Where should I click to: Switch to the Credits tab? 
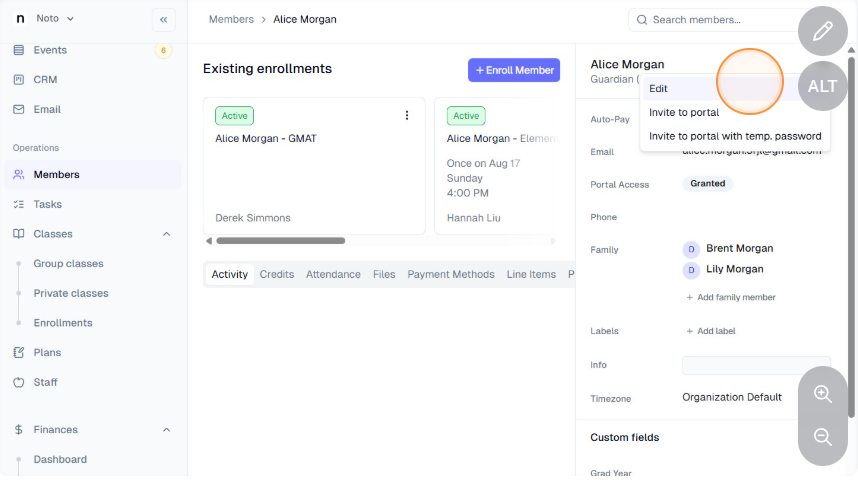[x=277, y=275]
